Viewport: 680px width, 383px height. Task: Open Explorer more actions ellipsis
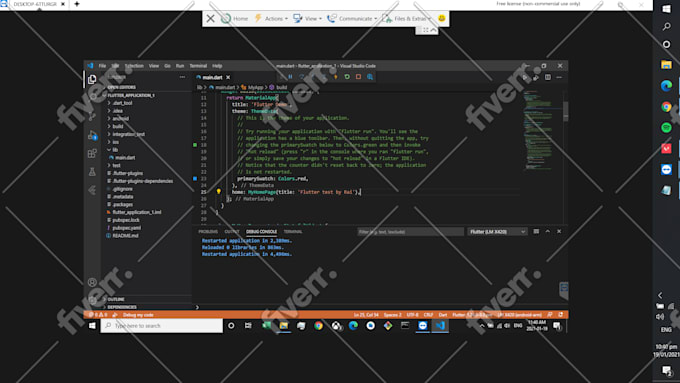point(183,77)
